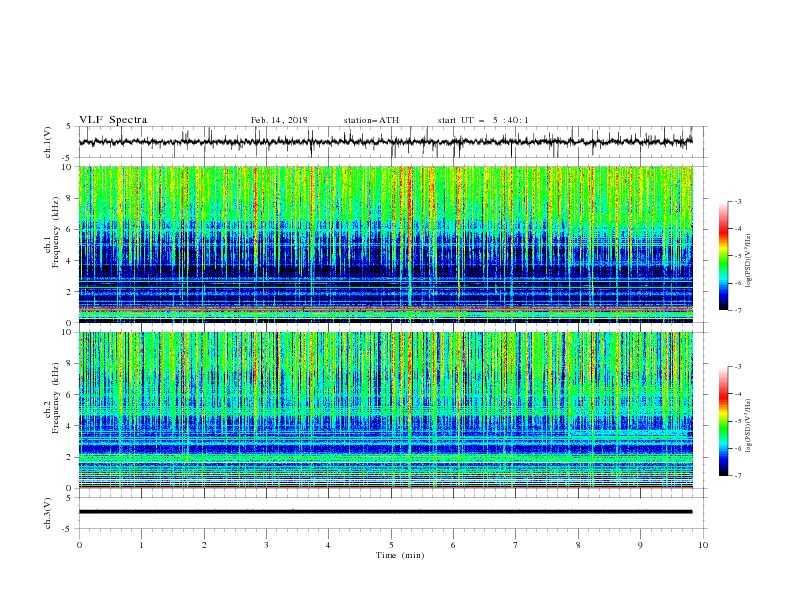Screen dimensions: 792x612
Task: Click the time-axis tick label "3"
Action: [266, 545]
